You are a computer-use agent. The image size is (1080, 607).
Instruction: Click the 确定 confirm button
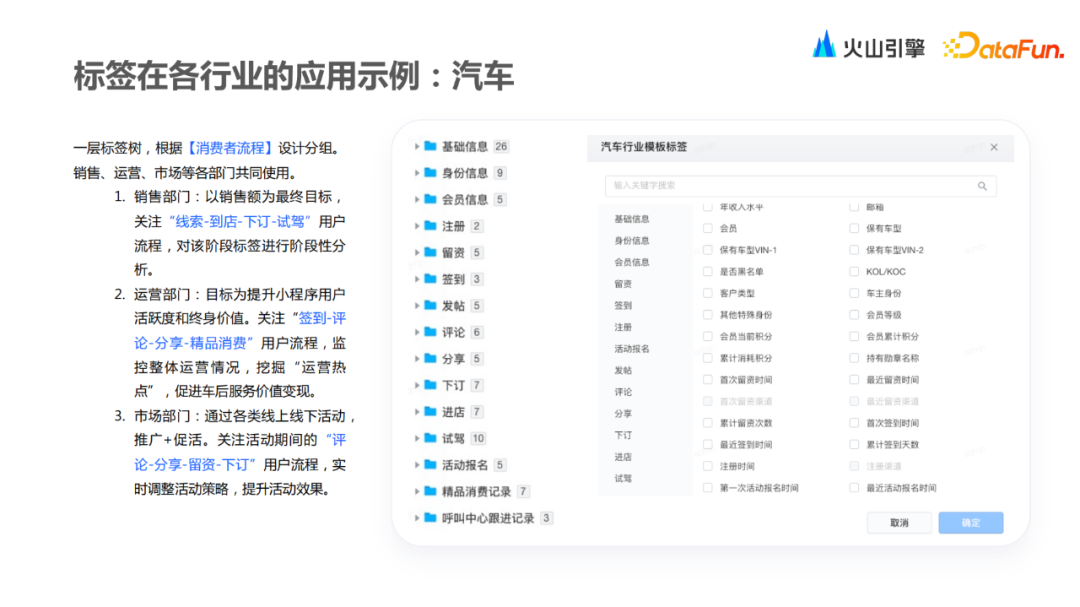(x=970, y=522)
